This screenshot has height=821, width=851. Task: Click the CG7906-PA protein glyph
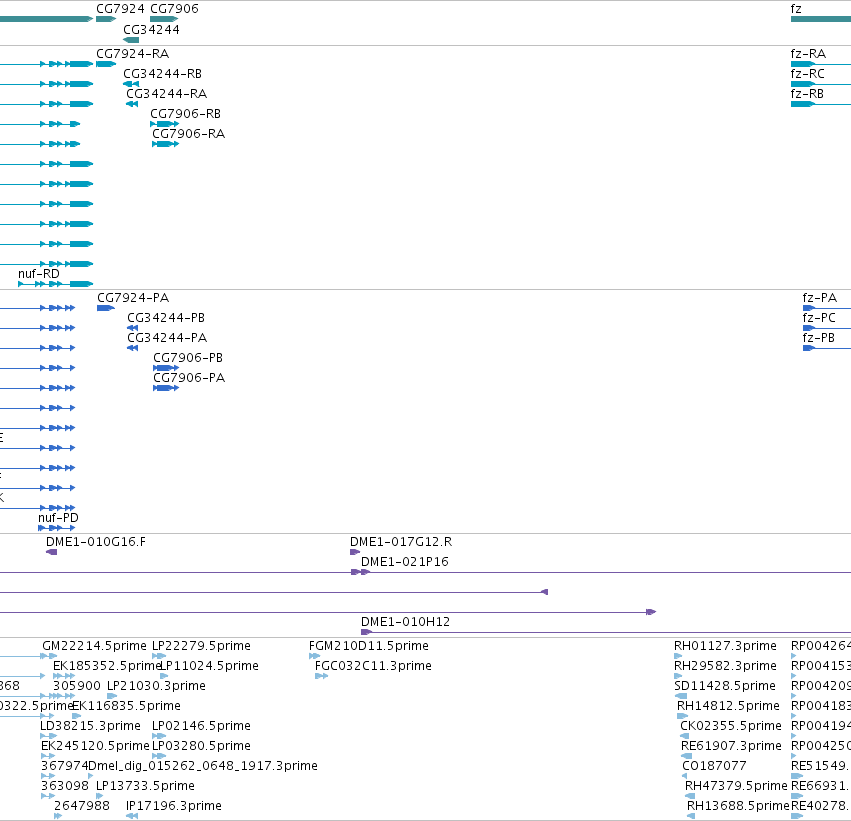(x=166, y=389)
